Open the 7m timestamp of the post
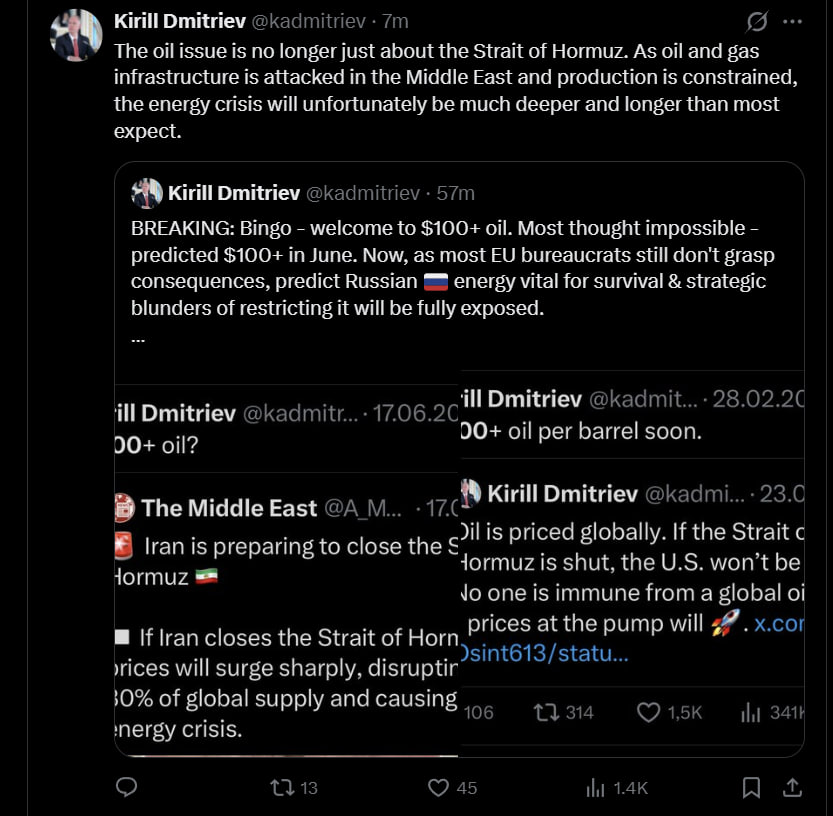This screenshot has width=833, height=816. point(396,21)
